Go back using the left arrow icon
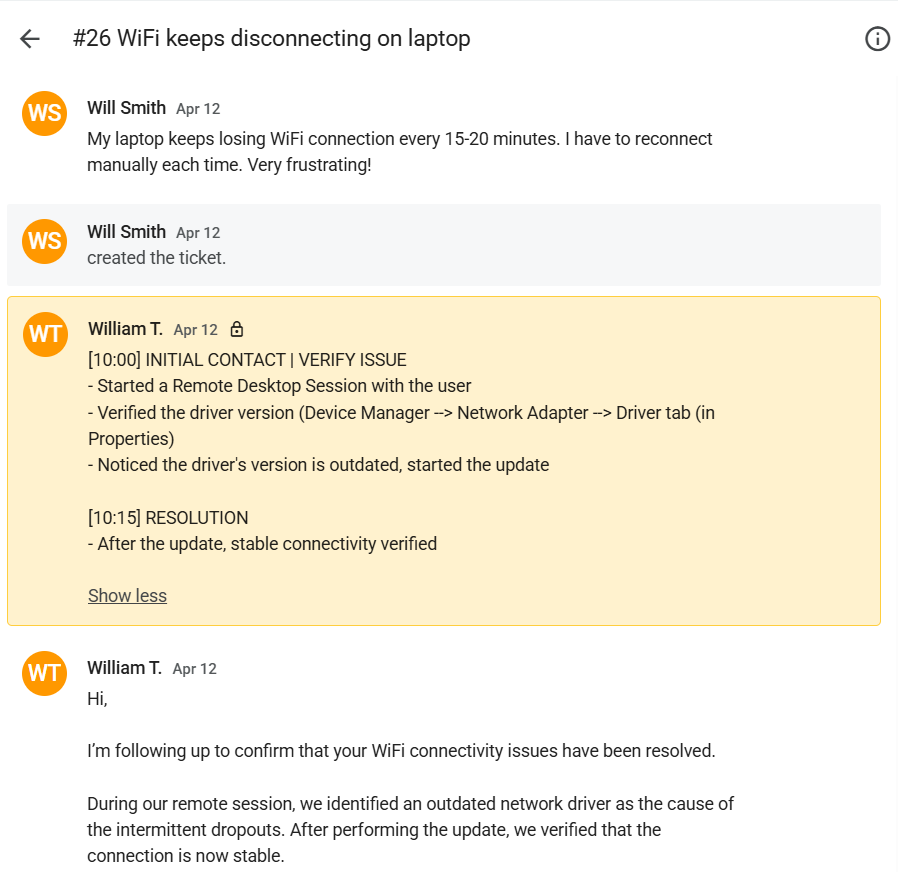 click(x=30, y=39)
